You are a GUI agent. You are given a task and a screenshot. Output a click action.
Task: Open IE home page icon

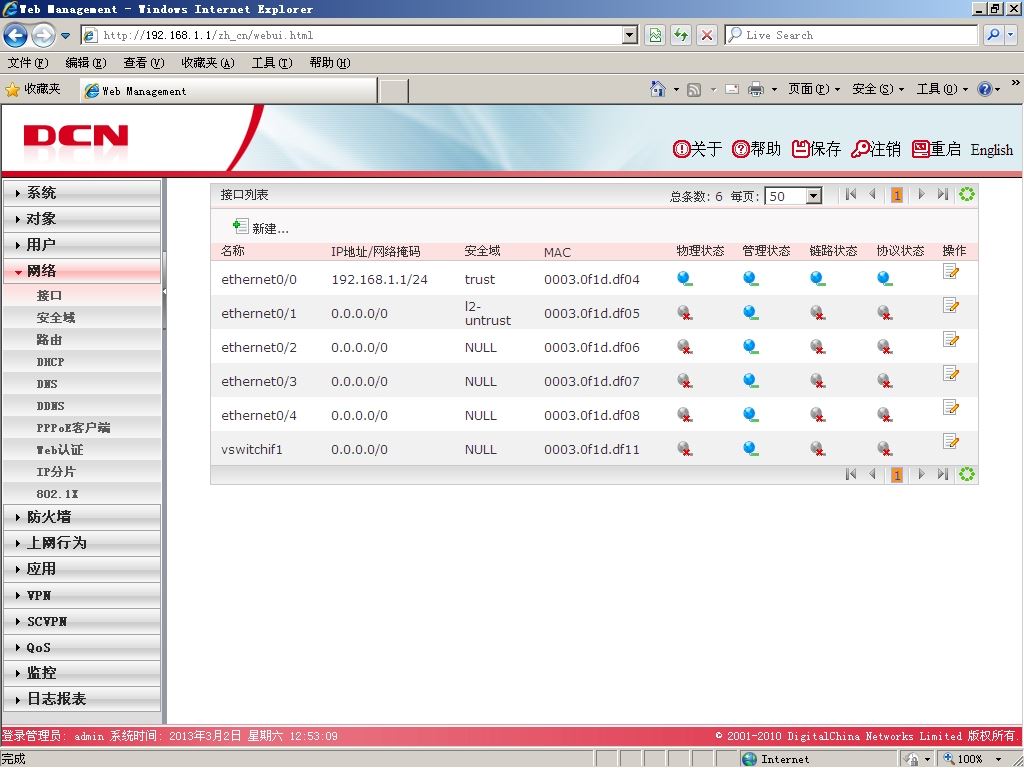658,89
